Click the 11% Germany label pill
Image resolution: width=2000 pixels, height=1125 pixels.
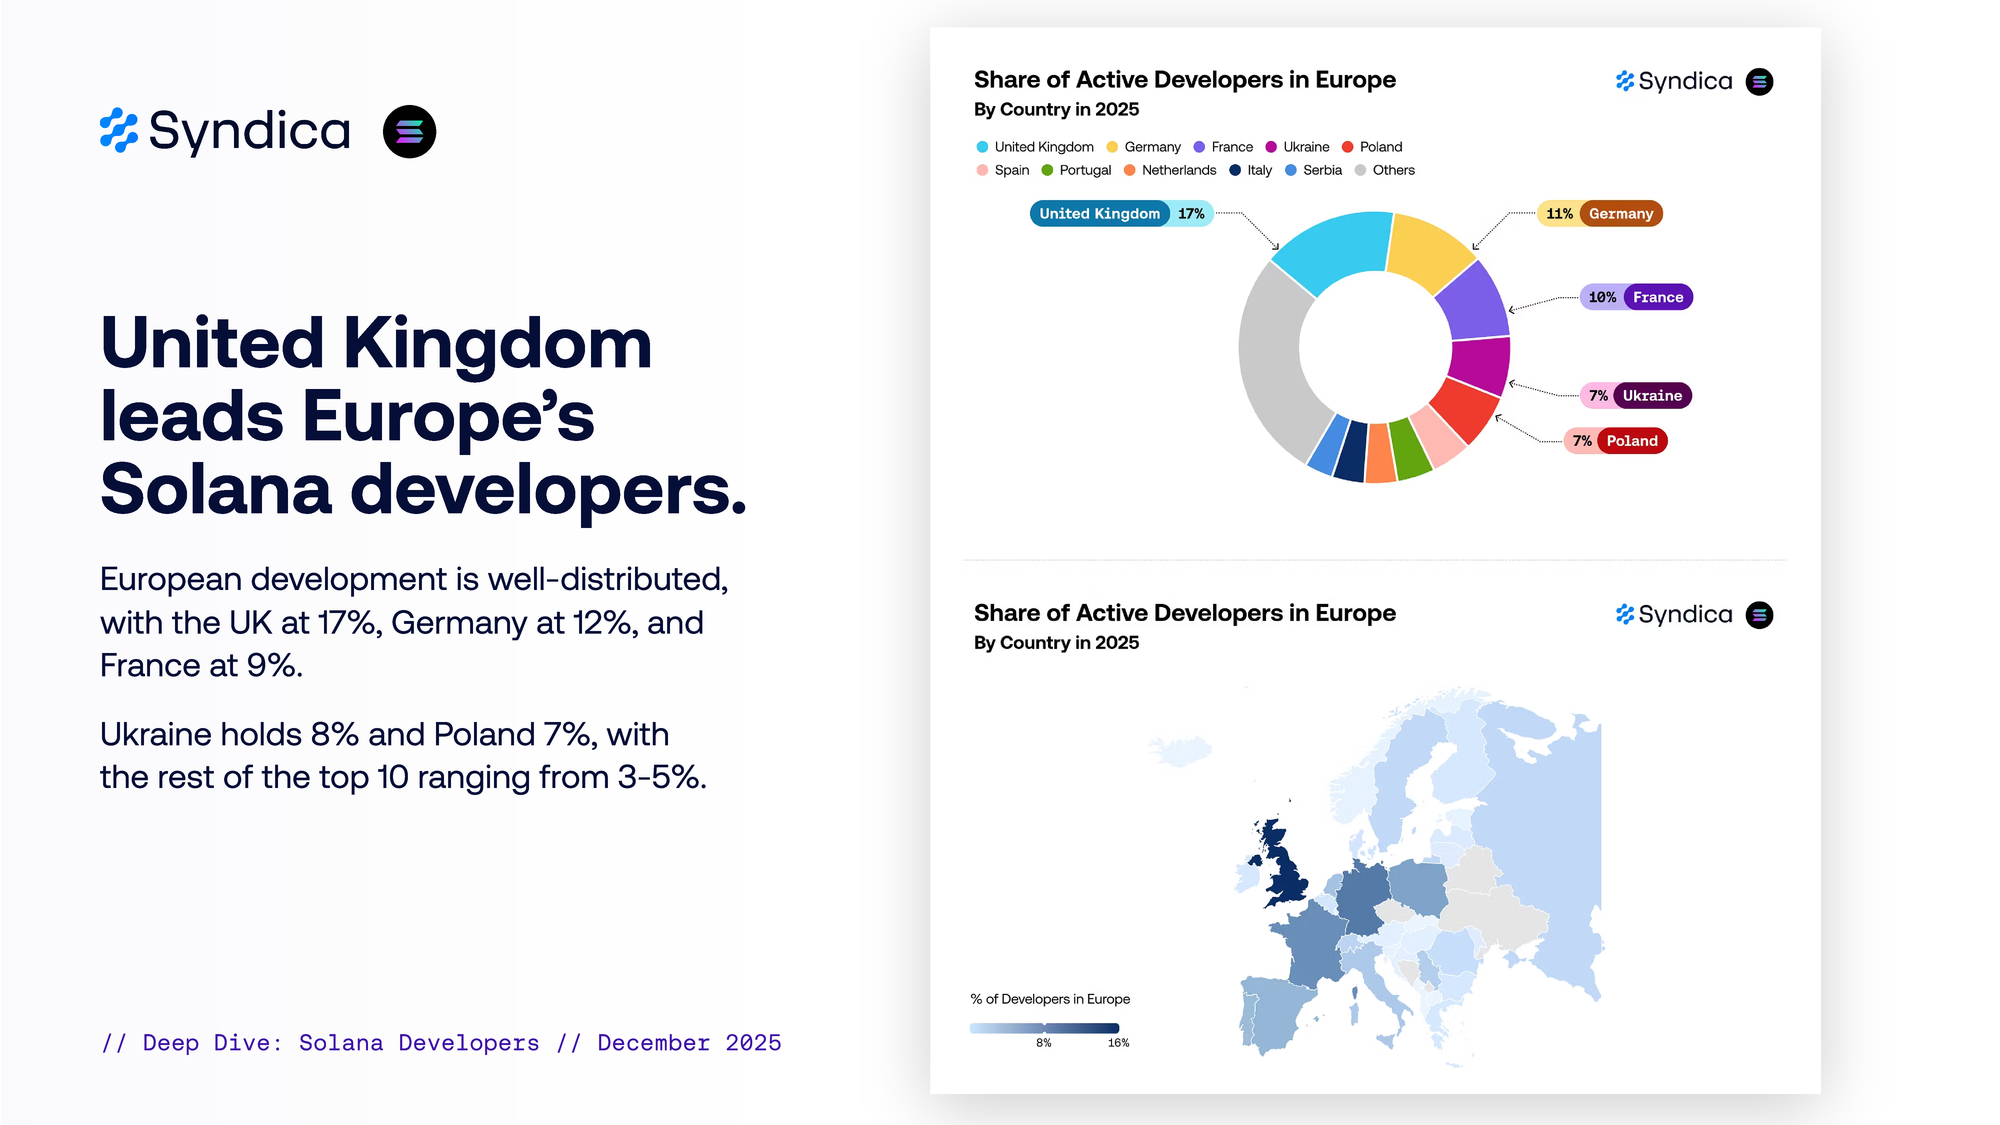coord(1599,213)
